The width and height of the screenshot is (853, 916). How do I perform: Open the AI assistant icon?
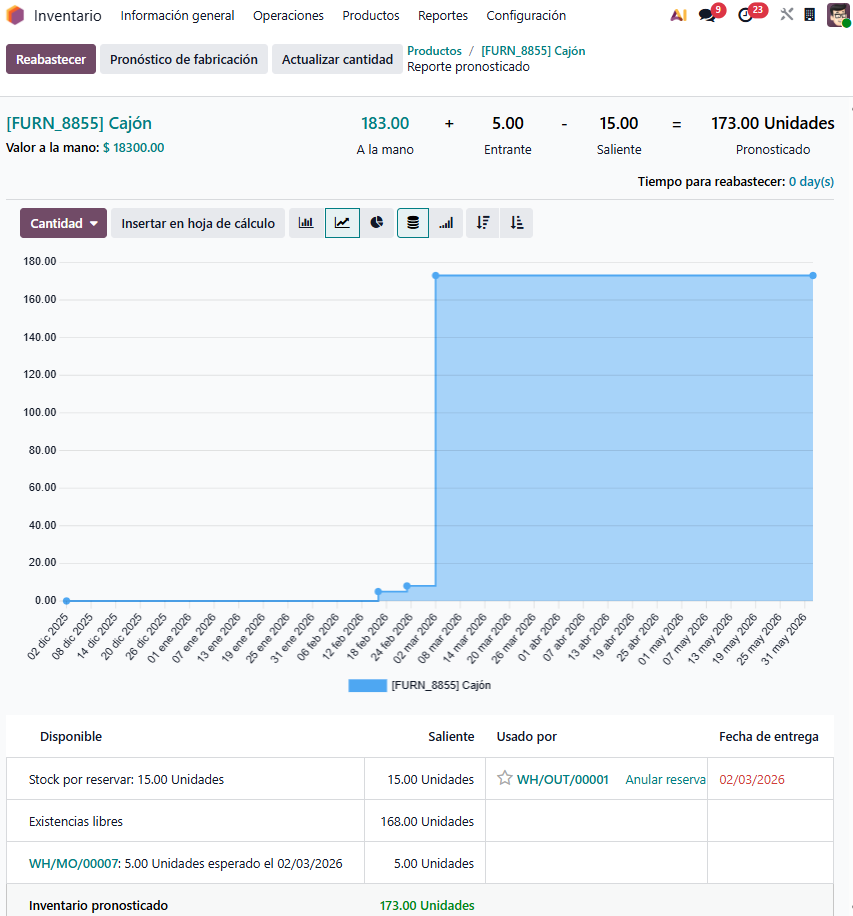(678, 16)
